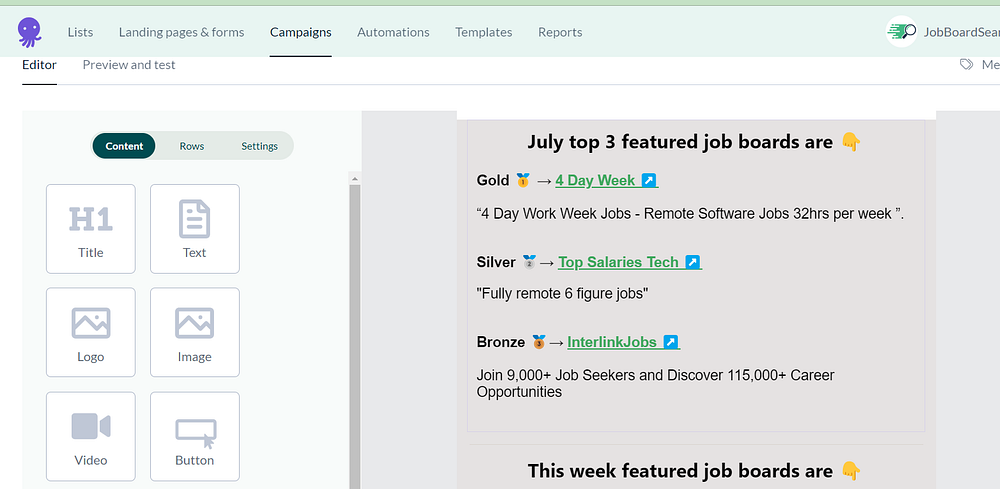Viewport: 1000px width, 489px height.
Task: Click the content panel scrollbar up arrow
Action: point(353,179)
